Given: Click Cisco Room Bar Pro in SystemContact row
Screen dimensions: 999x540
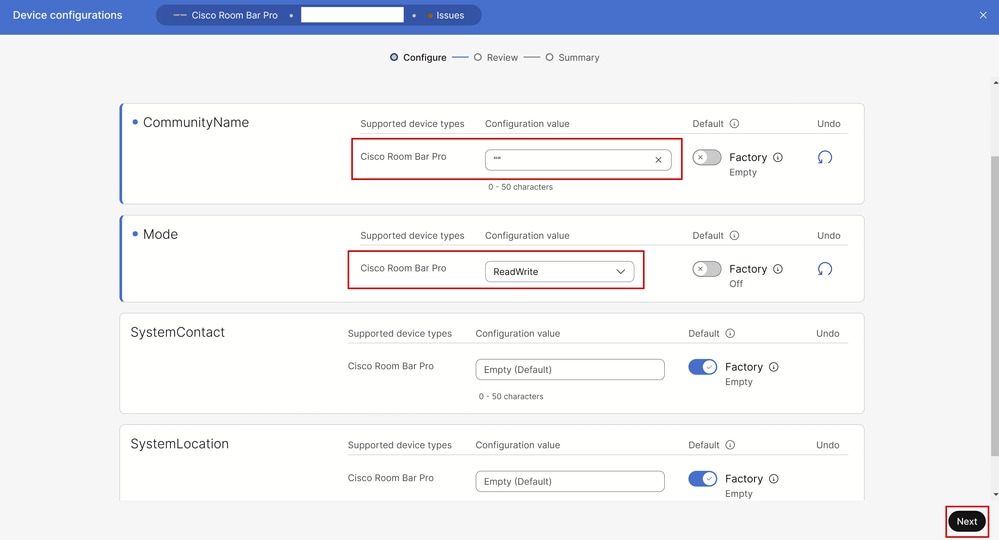Looking at the screenshot, I should pos(391,366).
